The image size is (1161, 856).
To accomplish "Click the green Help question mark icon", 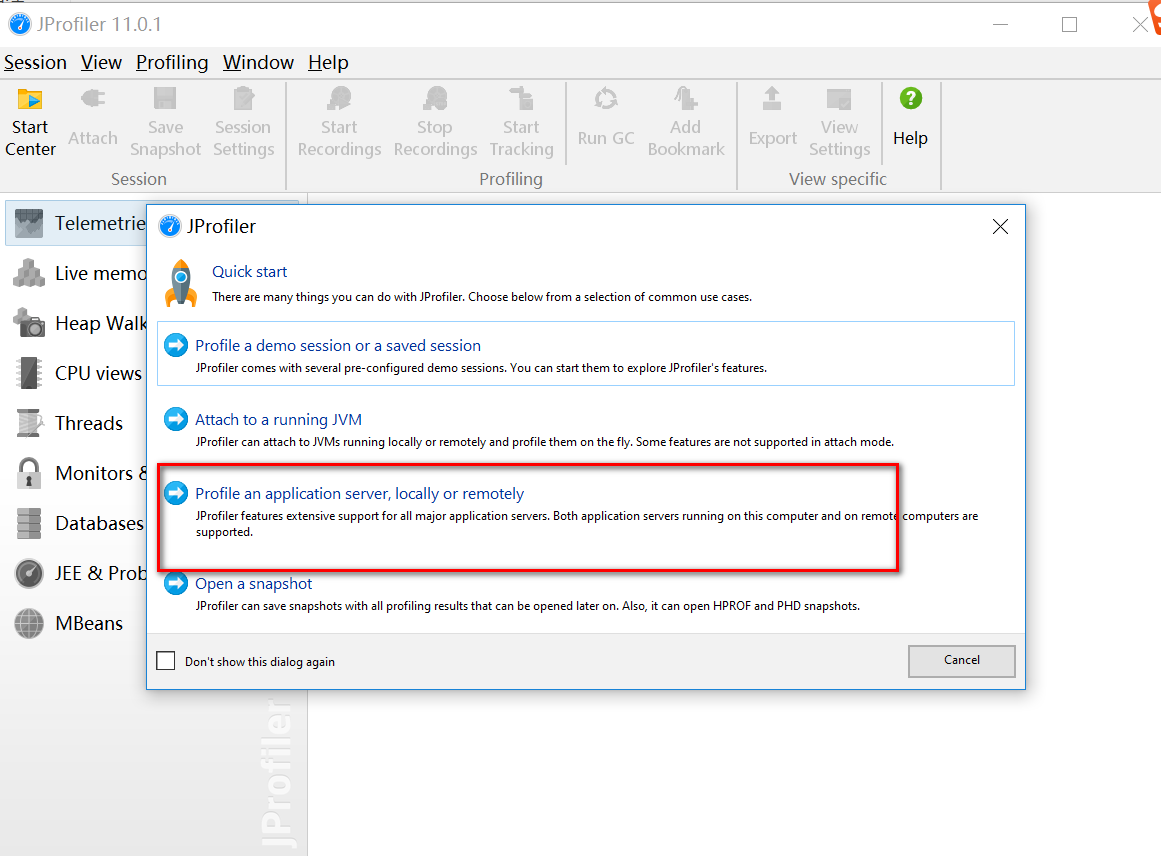I will [911, 98].
